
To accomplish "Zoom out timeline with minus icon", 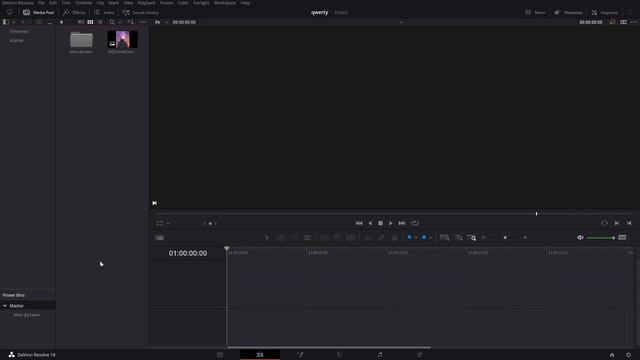I will 484,238.
